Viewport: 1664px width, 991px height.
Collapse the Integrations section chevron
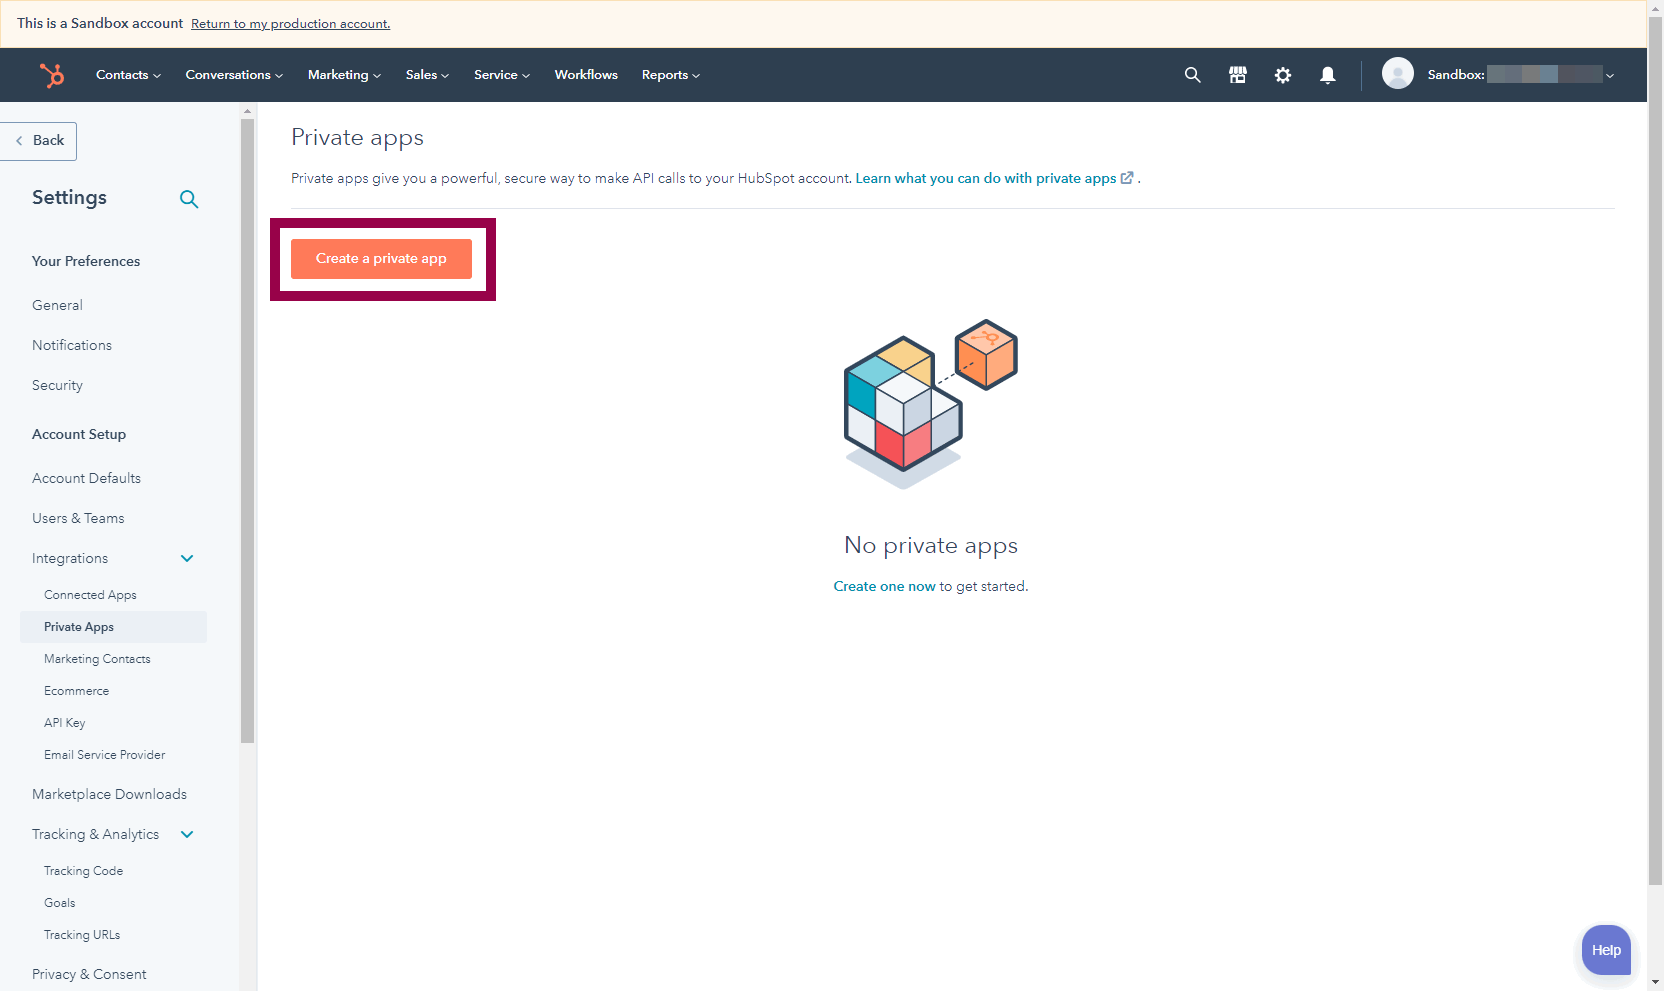pos(187,558)
